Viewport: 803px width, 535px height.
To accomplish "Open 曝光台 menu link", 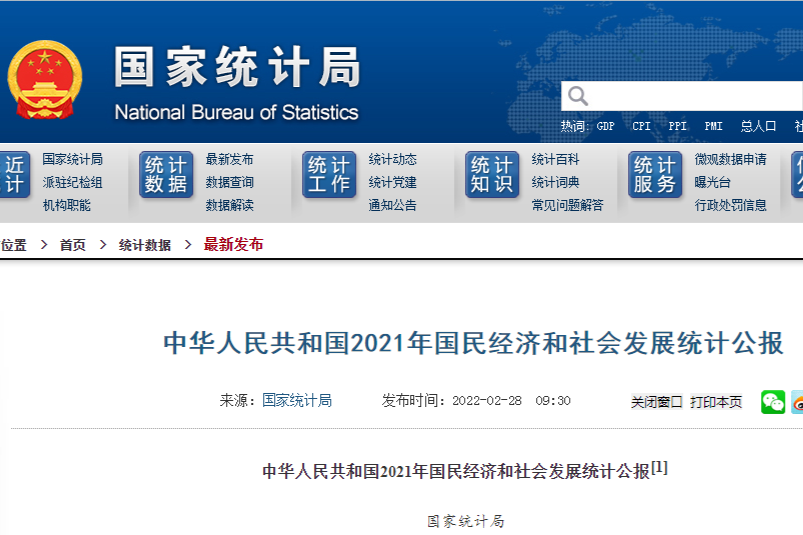I will tap(712, 182).
